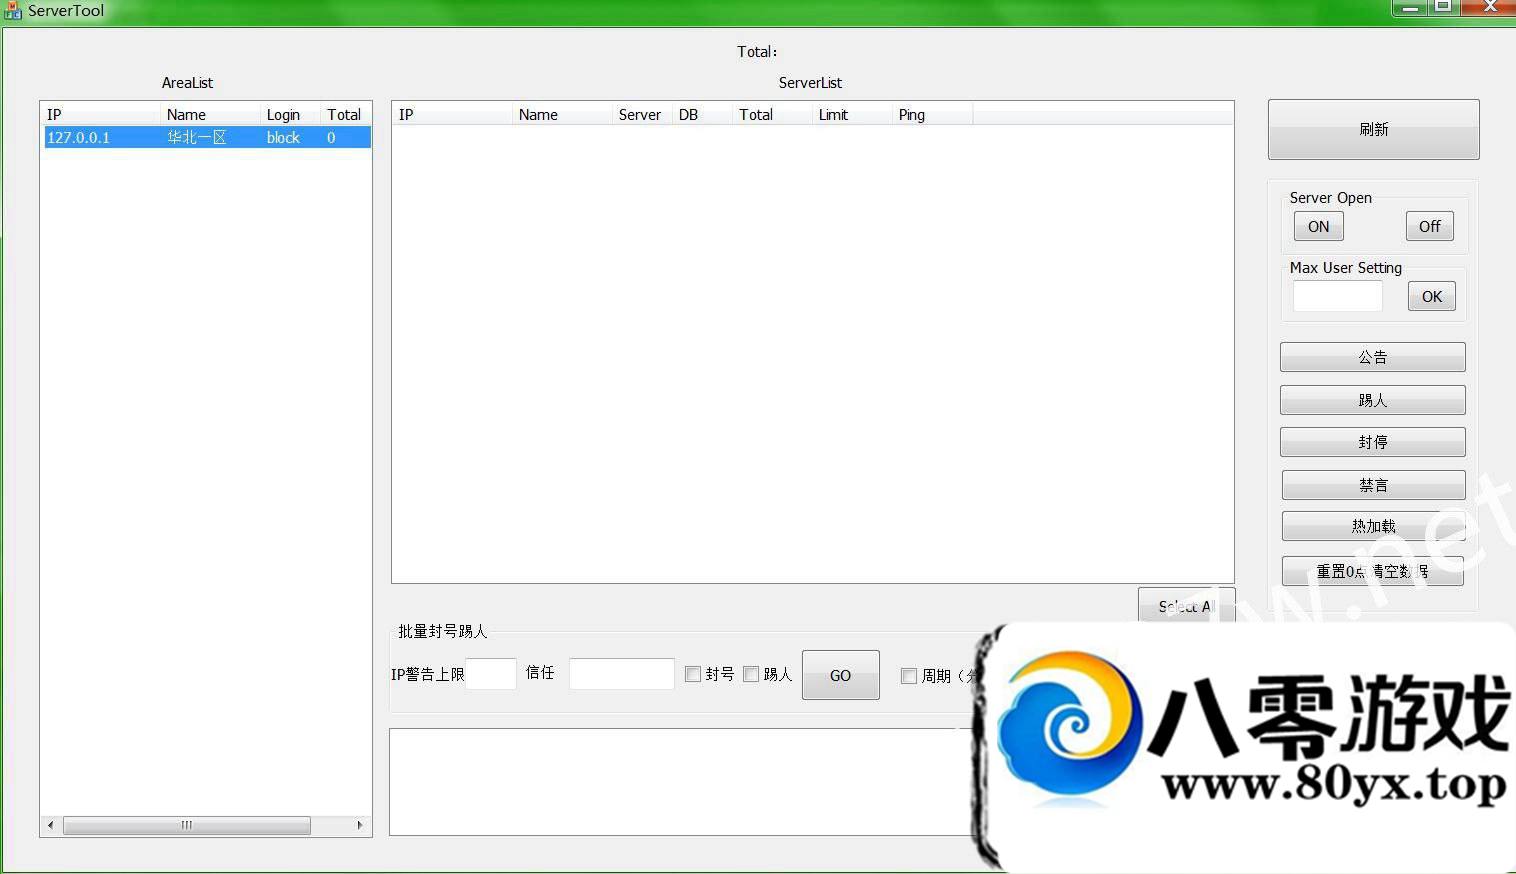Click the 华北一区 name cell
1516x874 pixels.
197,137
